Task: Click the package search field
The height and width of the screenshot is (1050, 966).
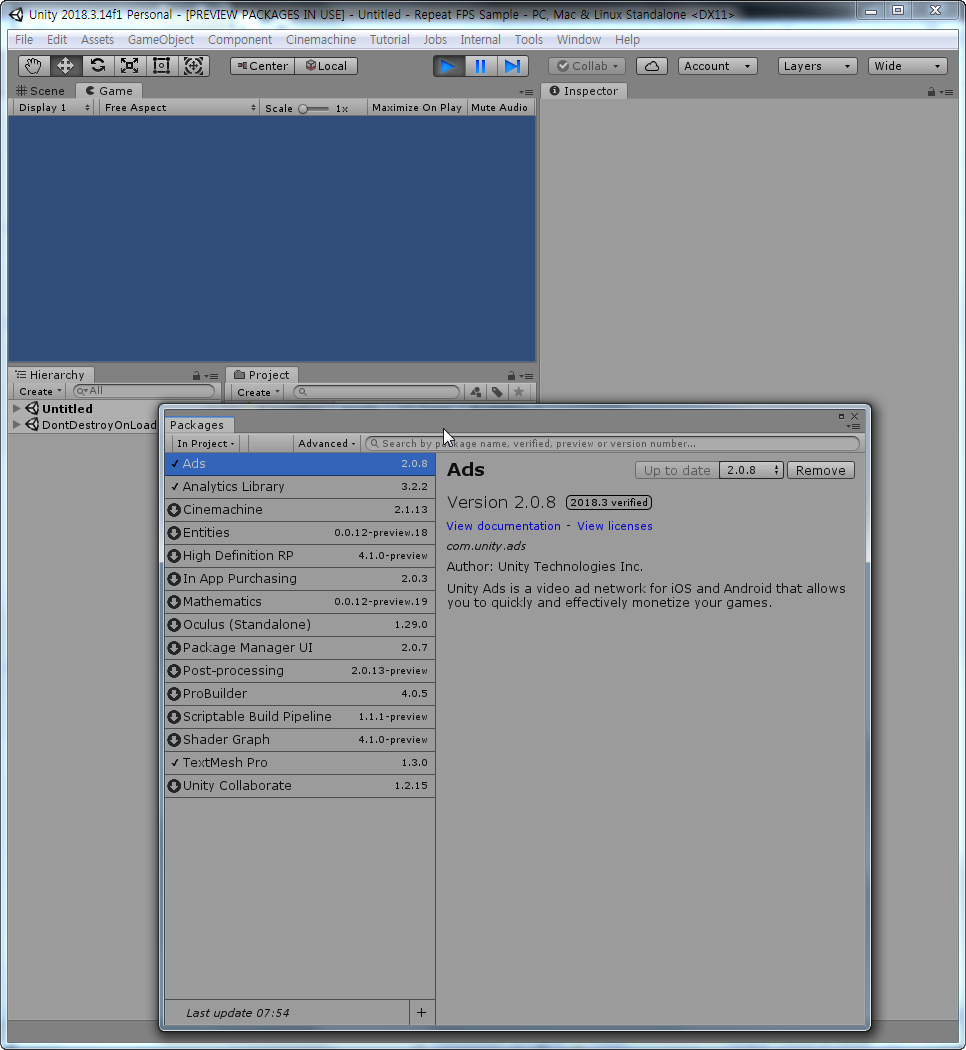Action: 612,443
